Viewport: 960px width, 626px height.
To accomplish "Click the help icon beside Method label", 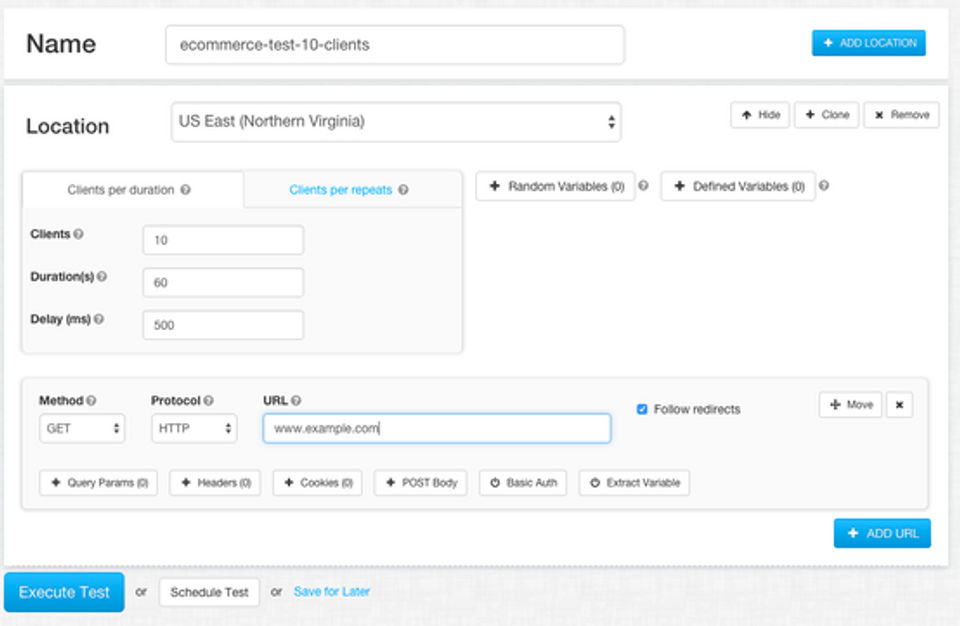I will (91, 401).
